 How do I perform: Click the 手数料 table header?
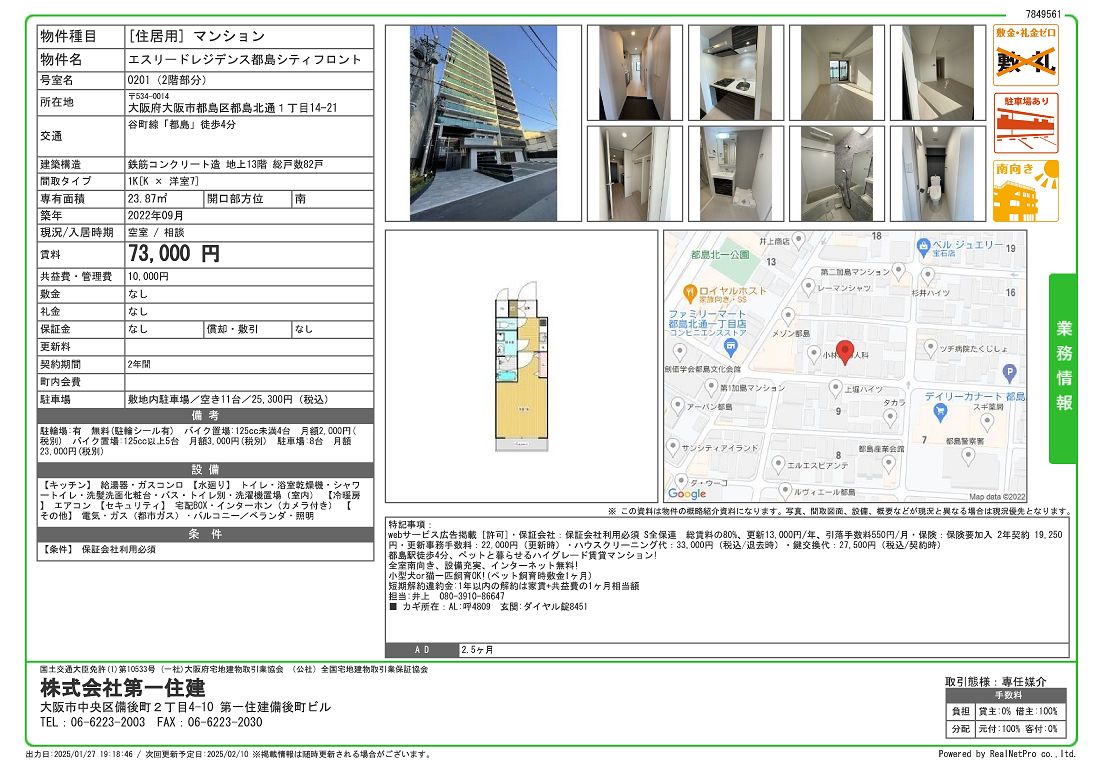1007,696
